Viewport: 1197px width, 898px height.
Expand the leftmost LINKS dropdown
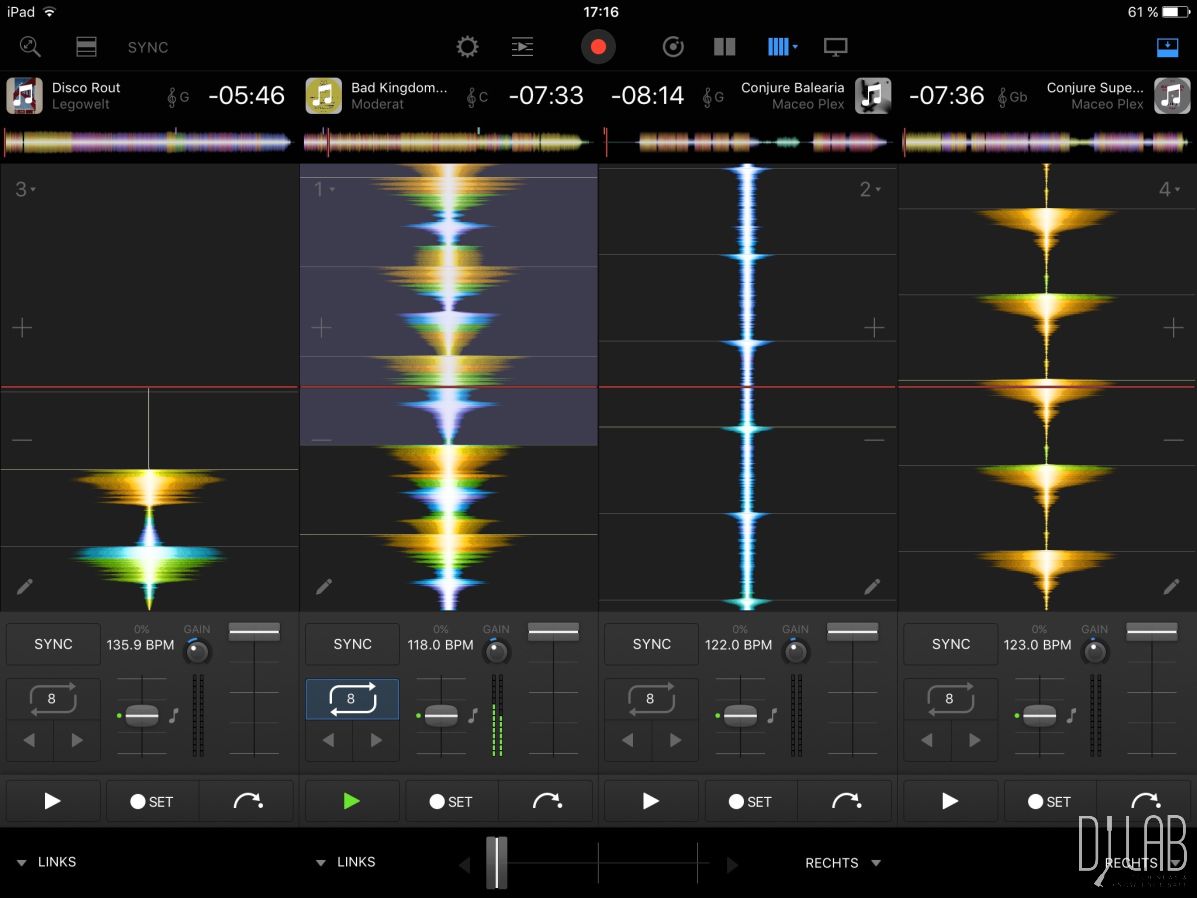point(47,862)
